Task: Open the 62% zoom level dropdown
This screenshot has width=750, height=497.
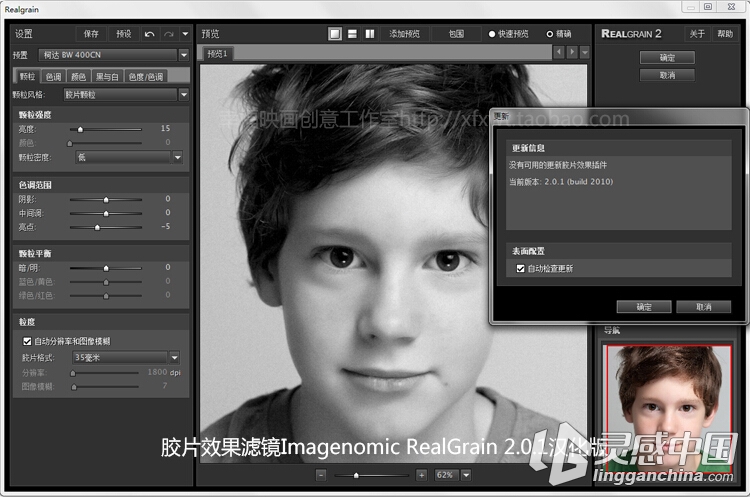Action: point(466,475)
